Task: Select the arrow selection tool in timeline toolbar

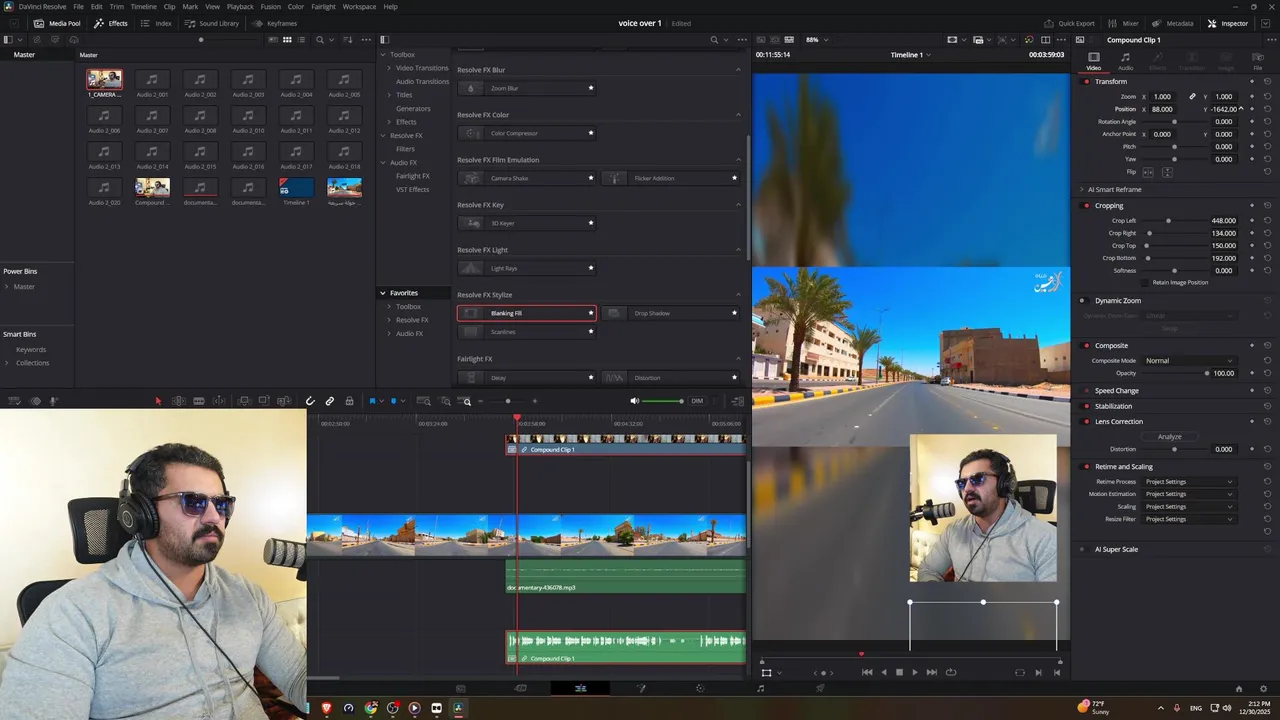Action: tap(158, 401)
